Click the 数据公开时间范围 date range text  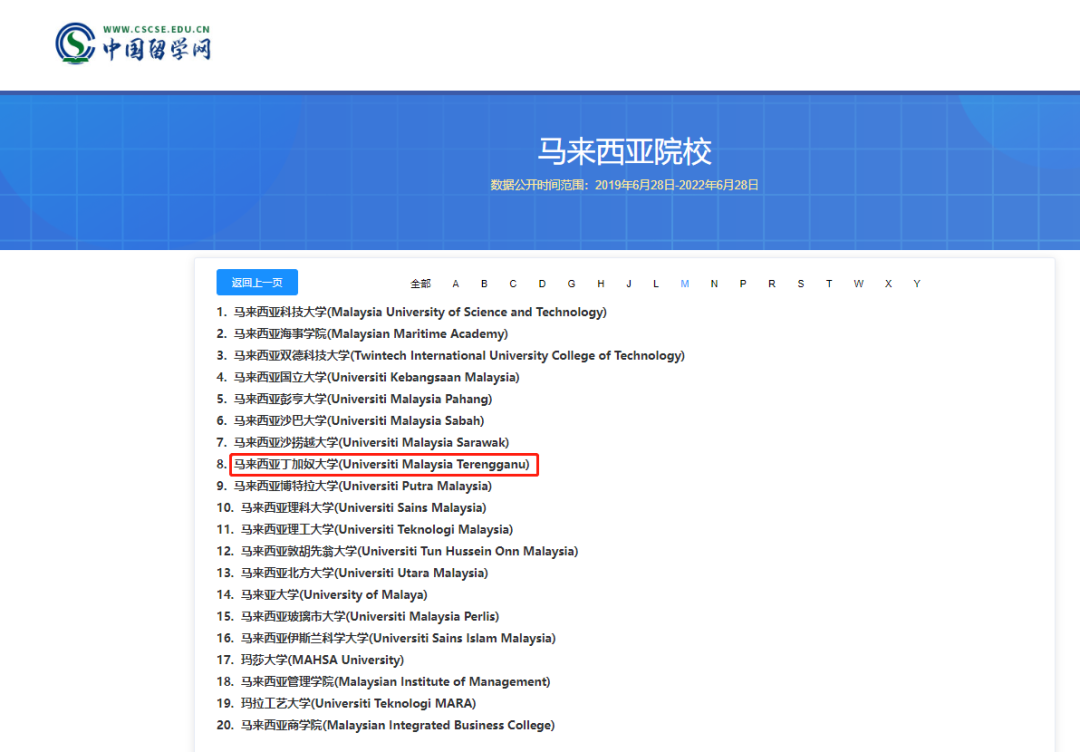624,185
